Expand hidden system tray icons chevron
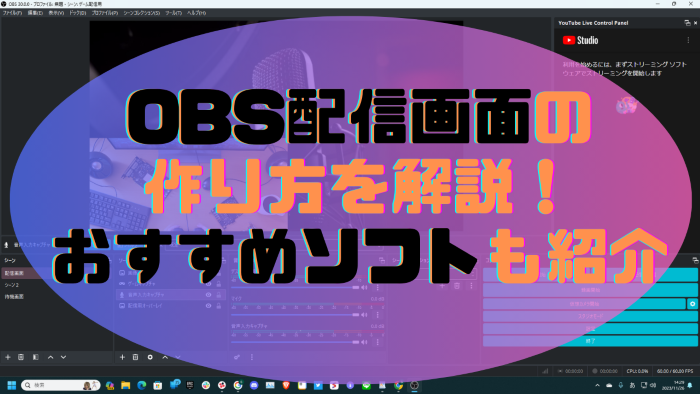The width and height of the screenshot is (700, 394). tap(597, 385)
